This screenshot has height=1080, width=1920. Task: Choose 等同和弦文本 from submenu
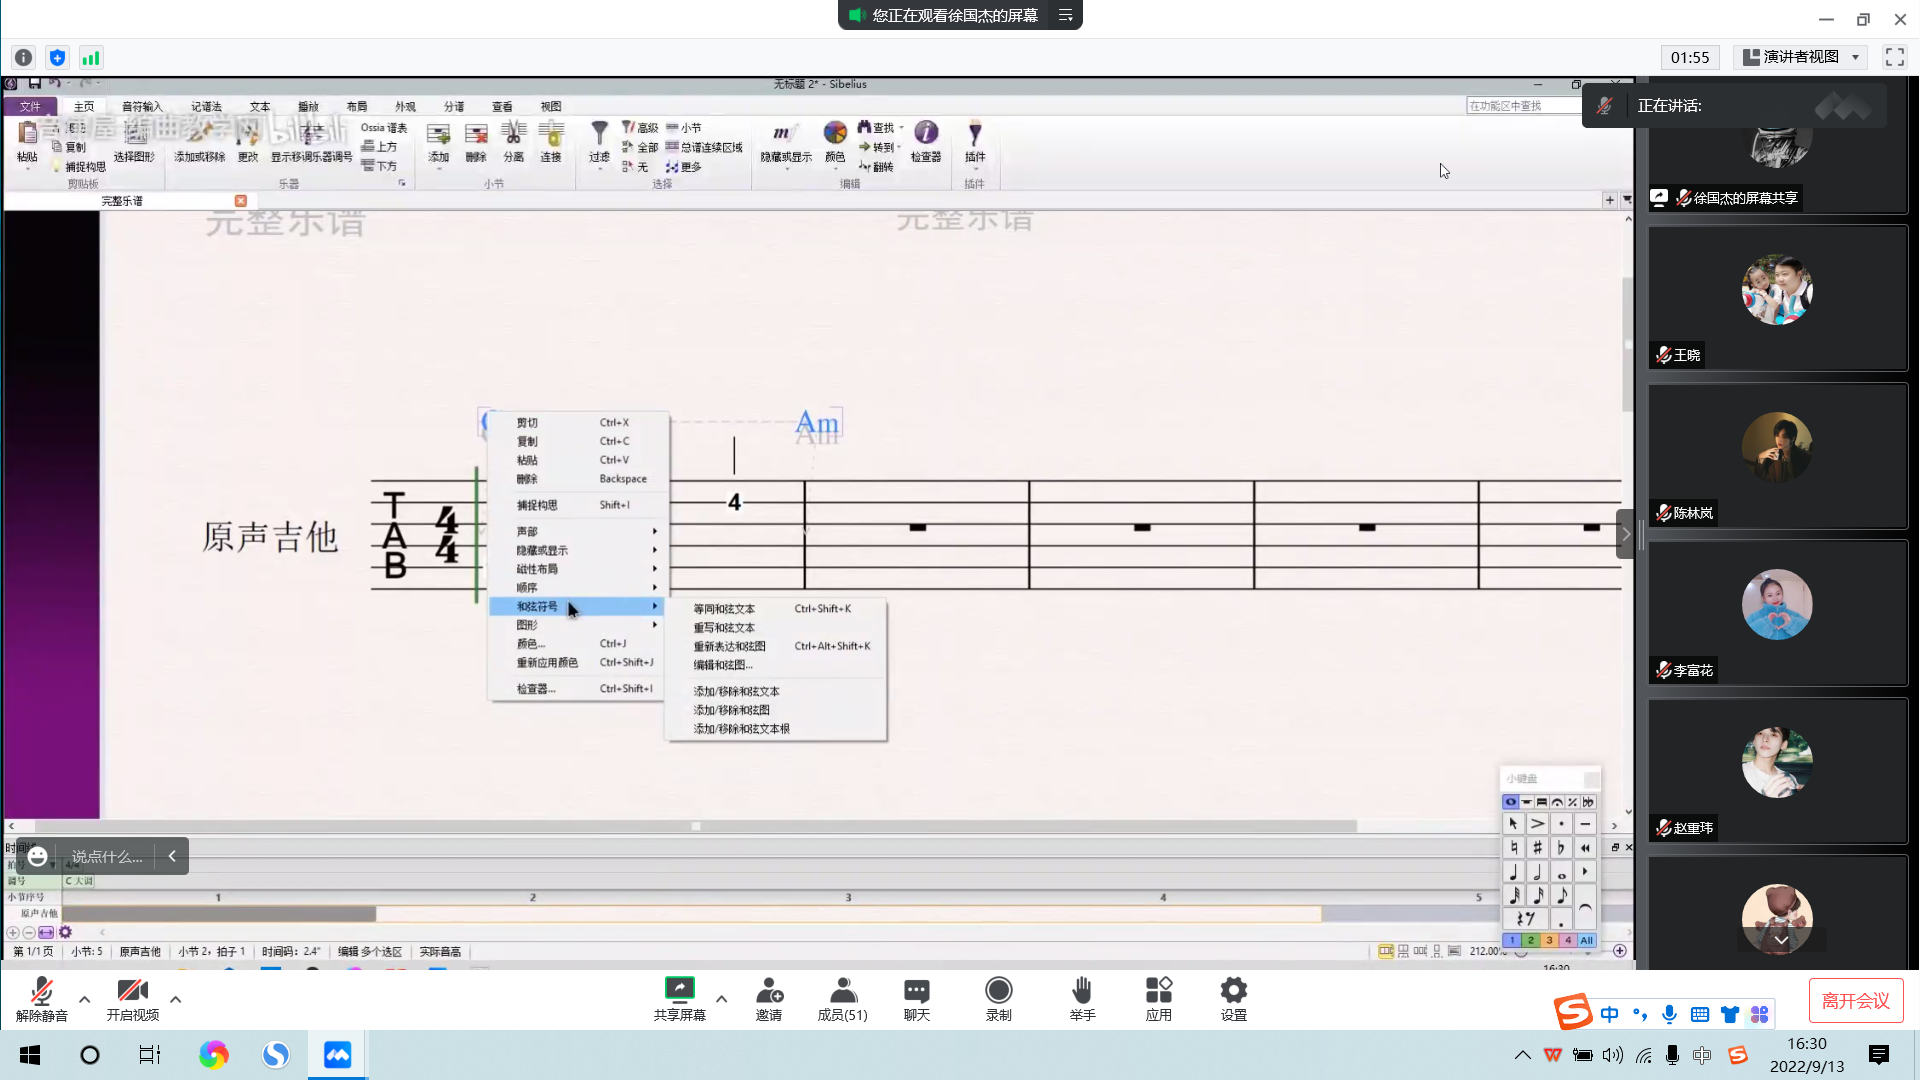point(724,609)
